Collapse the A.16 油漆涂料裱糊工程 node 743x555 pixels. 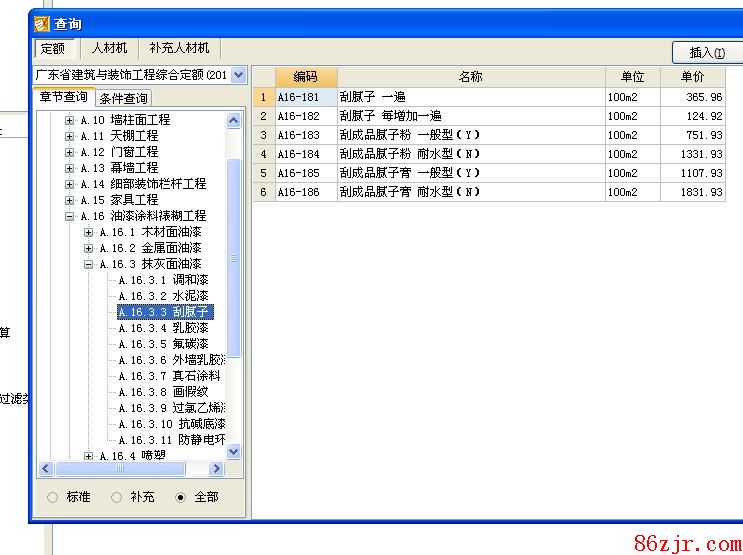70,216
